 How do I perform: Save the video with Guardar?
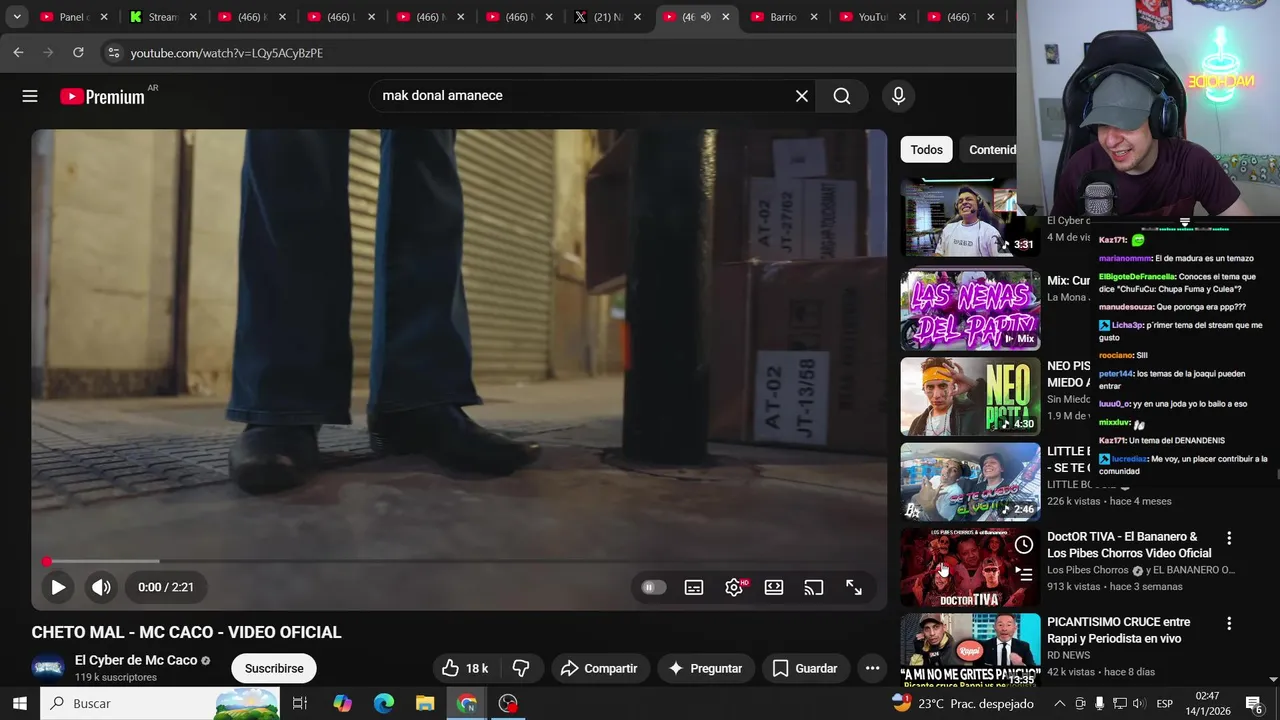tap(805, 668)
